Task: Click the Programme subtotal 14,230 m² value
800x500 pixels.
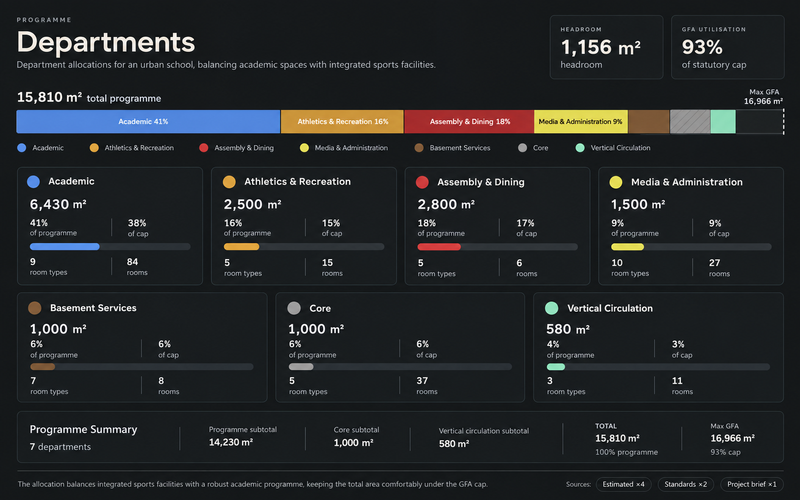Action: click(231, 442)
